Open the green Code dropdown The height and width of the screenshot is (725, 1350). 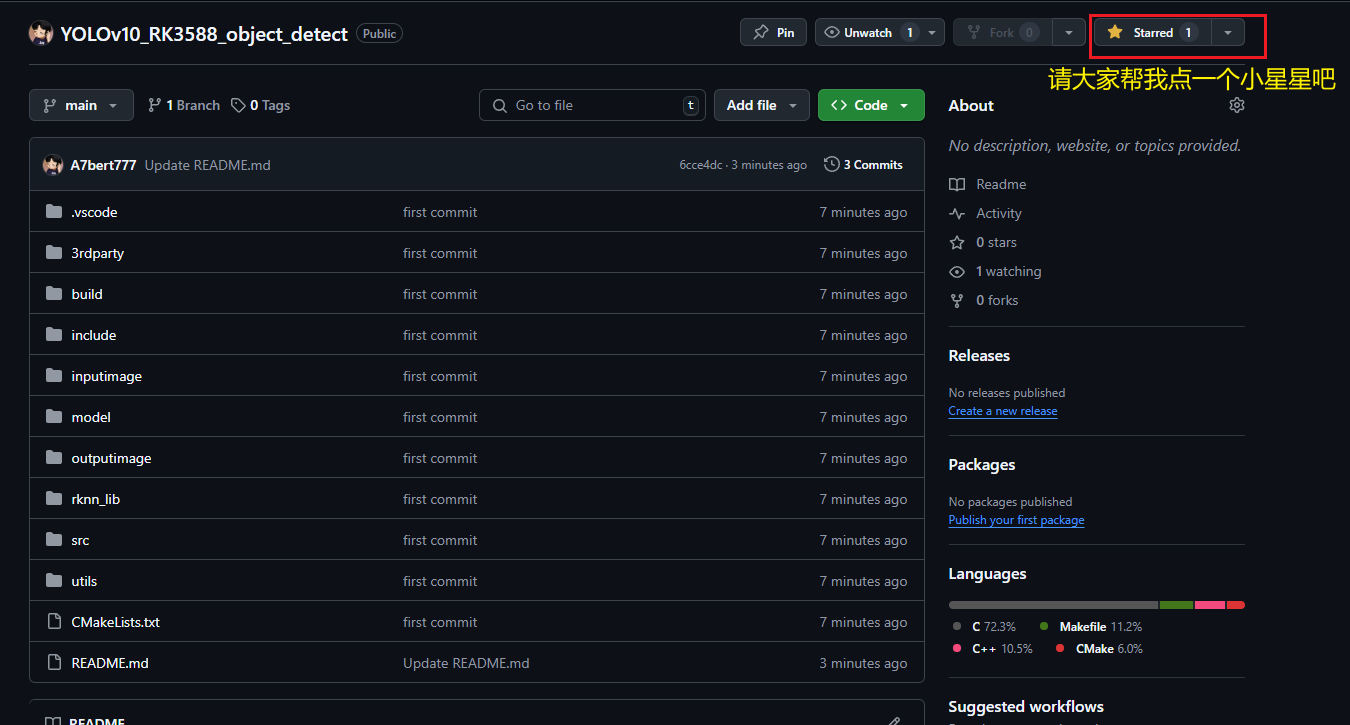871,105
